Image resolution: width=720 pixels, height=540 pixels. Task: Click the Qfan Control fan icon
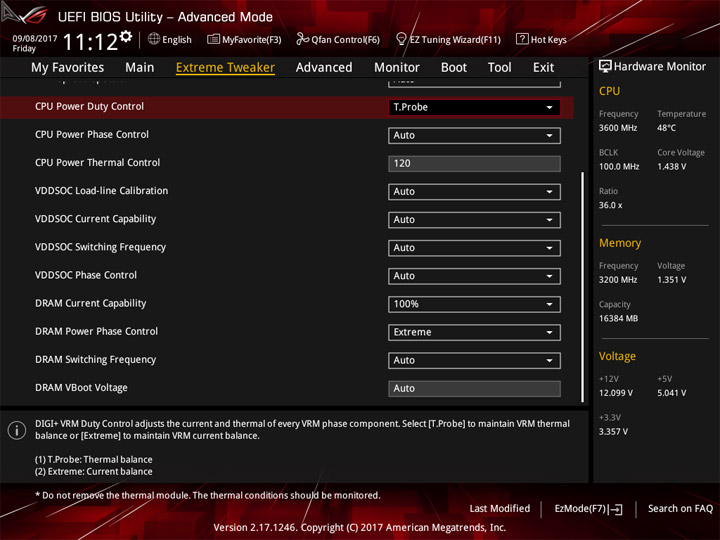302,39
